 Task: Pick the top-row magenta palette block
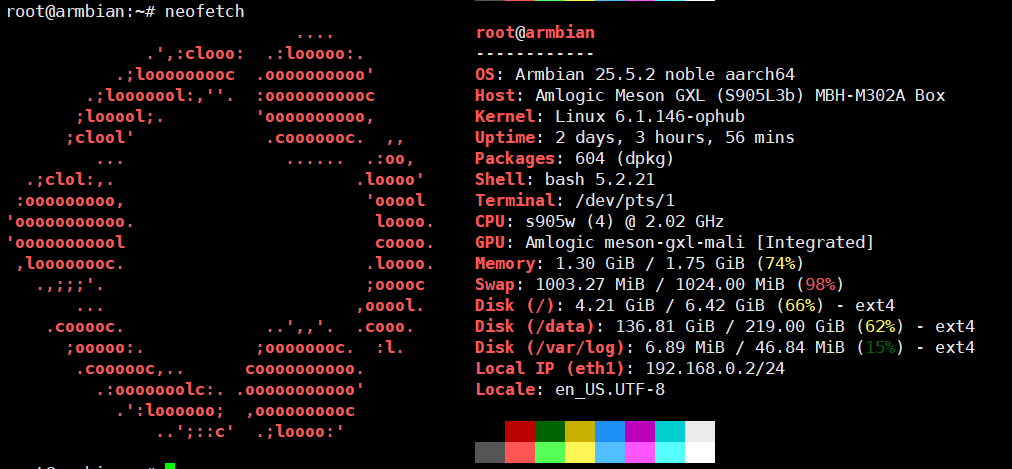coord(640,431)
